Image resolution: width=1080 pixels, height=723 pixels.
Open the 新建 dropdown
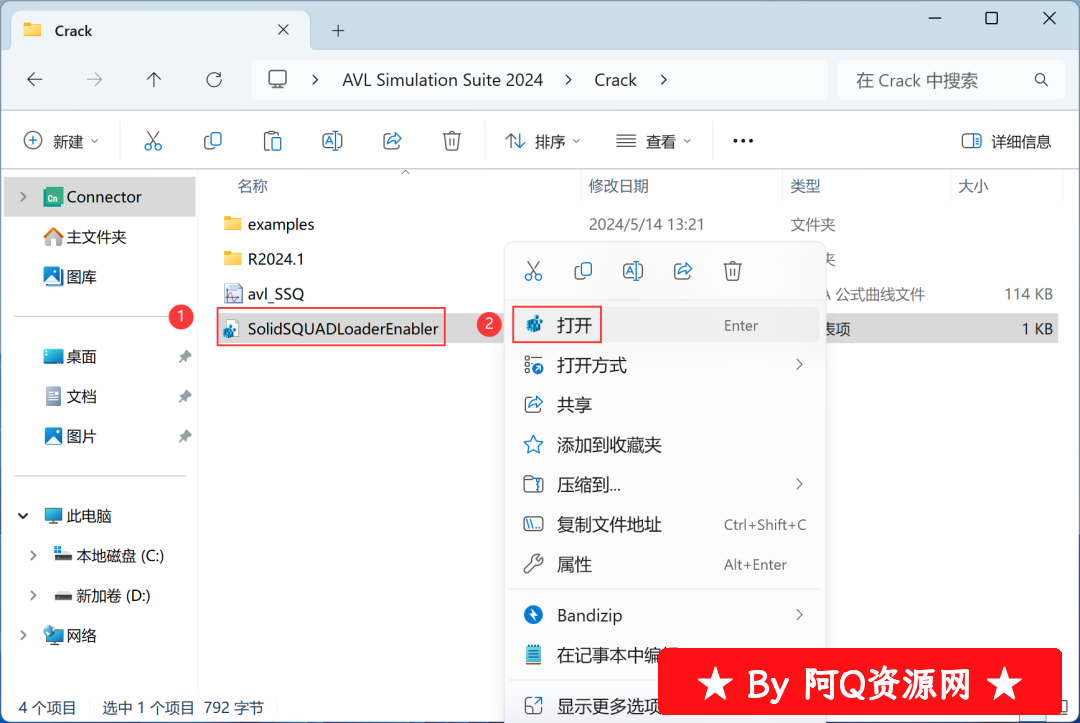tap(61, 141)
